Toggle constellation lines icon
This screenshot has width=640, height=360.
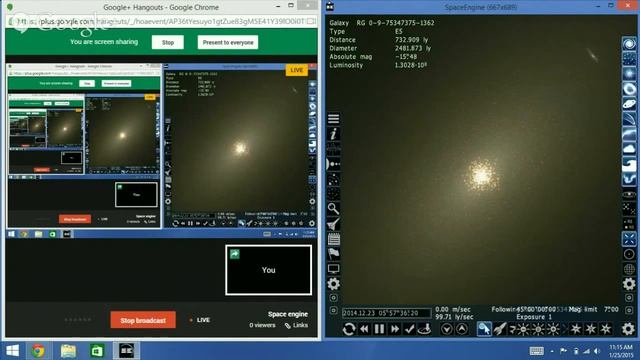point(629,209)
